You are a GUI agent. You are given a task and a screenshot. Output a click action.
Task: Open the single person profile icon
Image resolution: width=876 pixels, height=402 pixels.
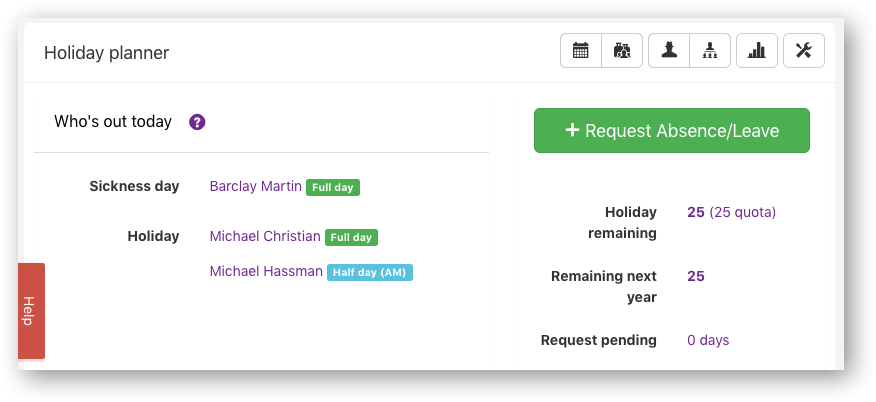[669, 51]
